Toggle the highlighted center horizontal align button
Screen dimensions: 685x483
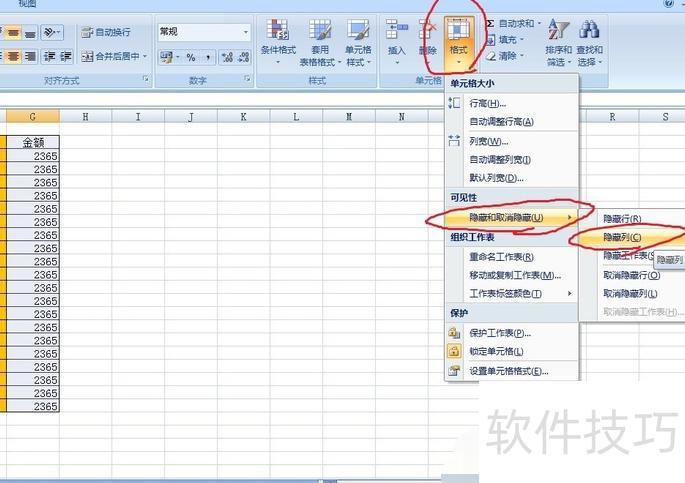pos(14,56)
